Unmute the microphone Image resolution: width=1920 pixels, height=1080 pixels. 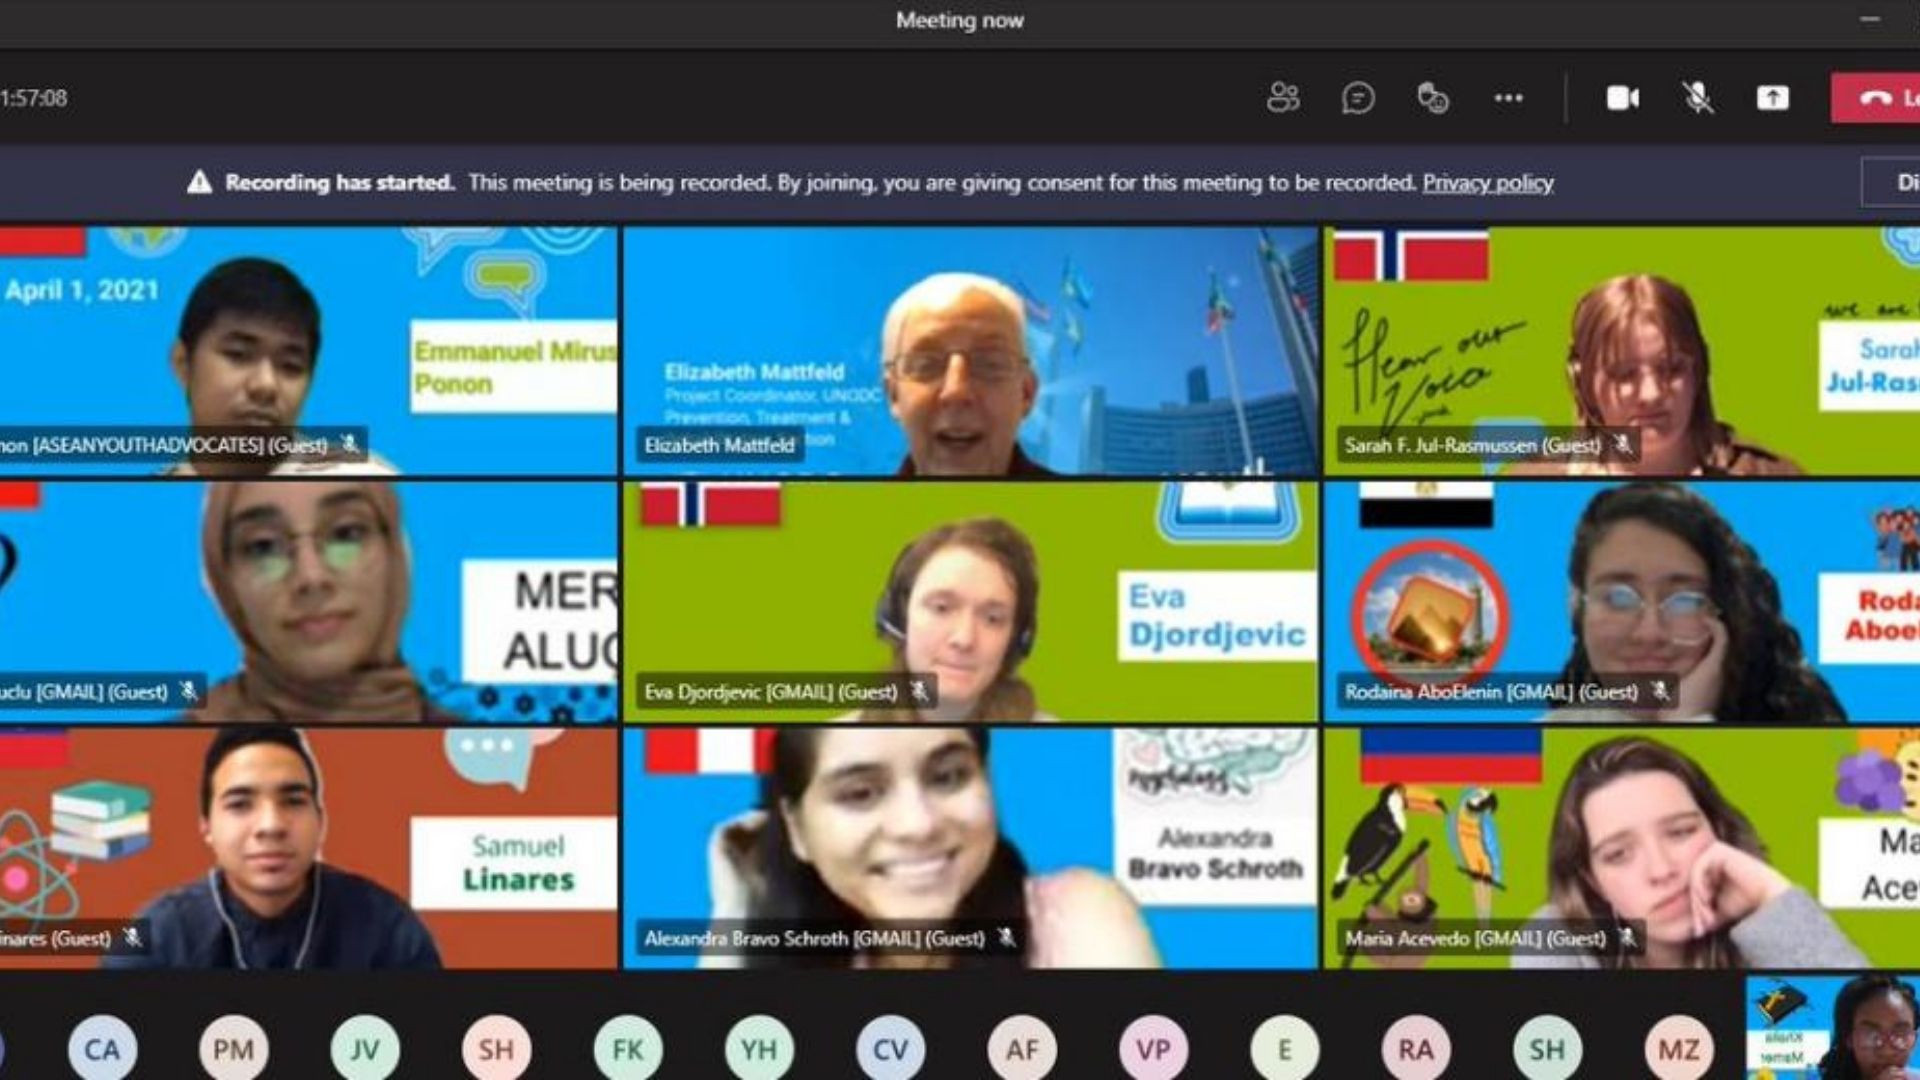click(x=1697, y=98)
